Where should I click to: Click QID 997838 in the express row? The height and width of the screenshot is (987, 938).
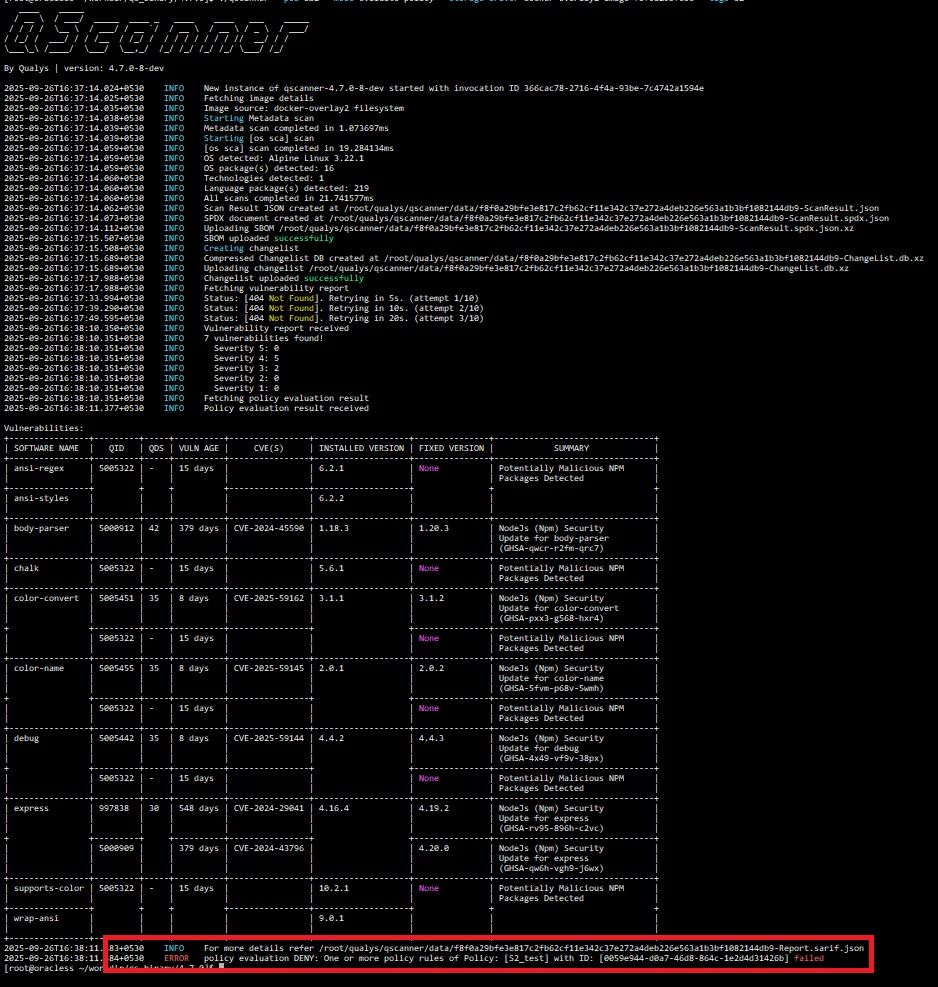(114, 808)
